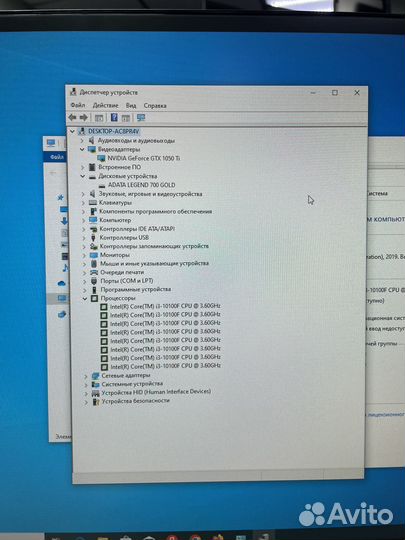Collapse the Процессоры category
Screen dimensions: 405x540
(x=85, y=299)
